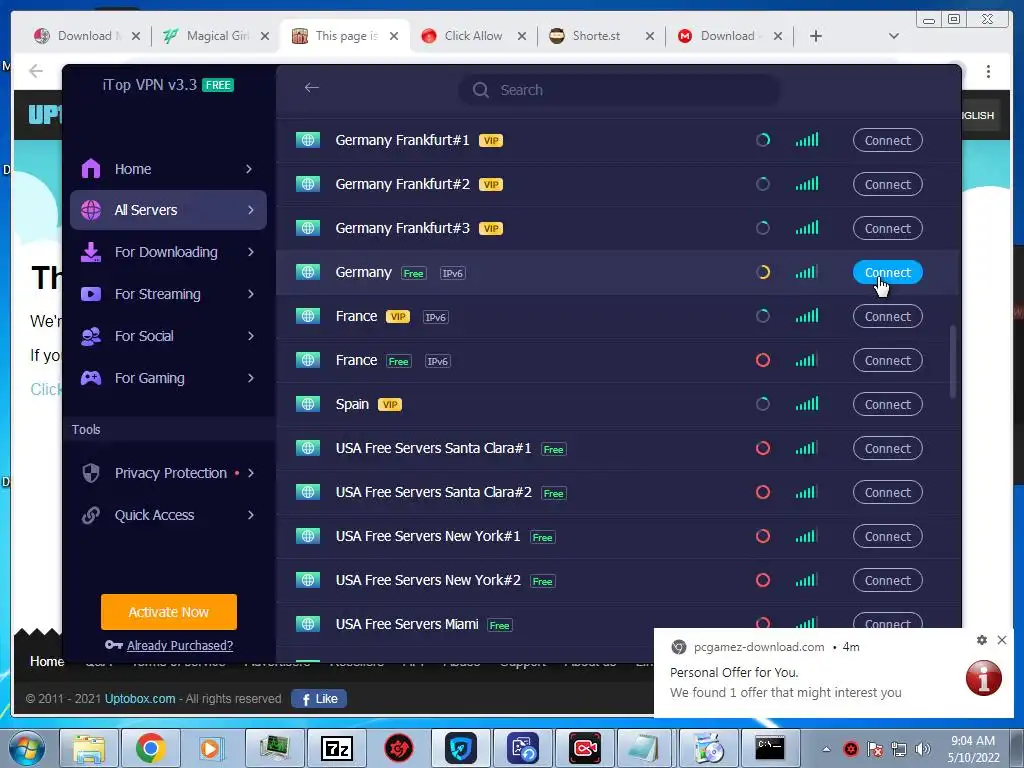
Task: Click the volume speaker tray icon
Action: (x=923, y=749)
